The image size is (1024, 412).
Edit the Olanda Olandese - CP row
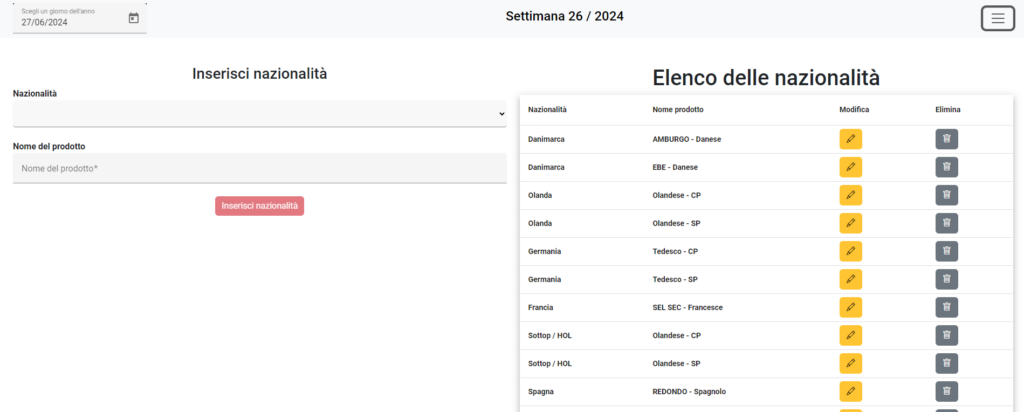pos(850,195)
